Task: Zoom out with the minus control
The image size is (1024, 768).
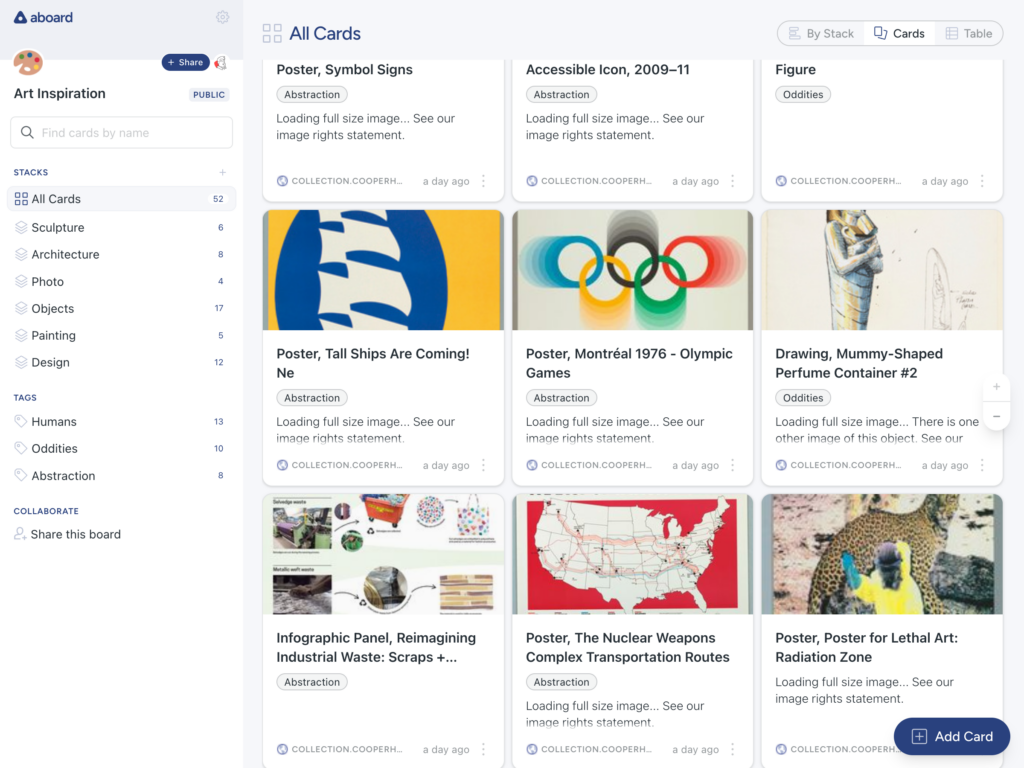Action: coord(997,416)
